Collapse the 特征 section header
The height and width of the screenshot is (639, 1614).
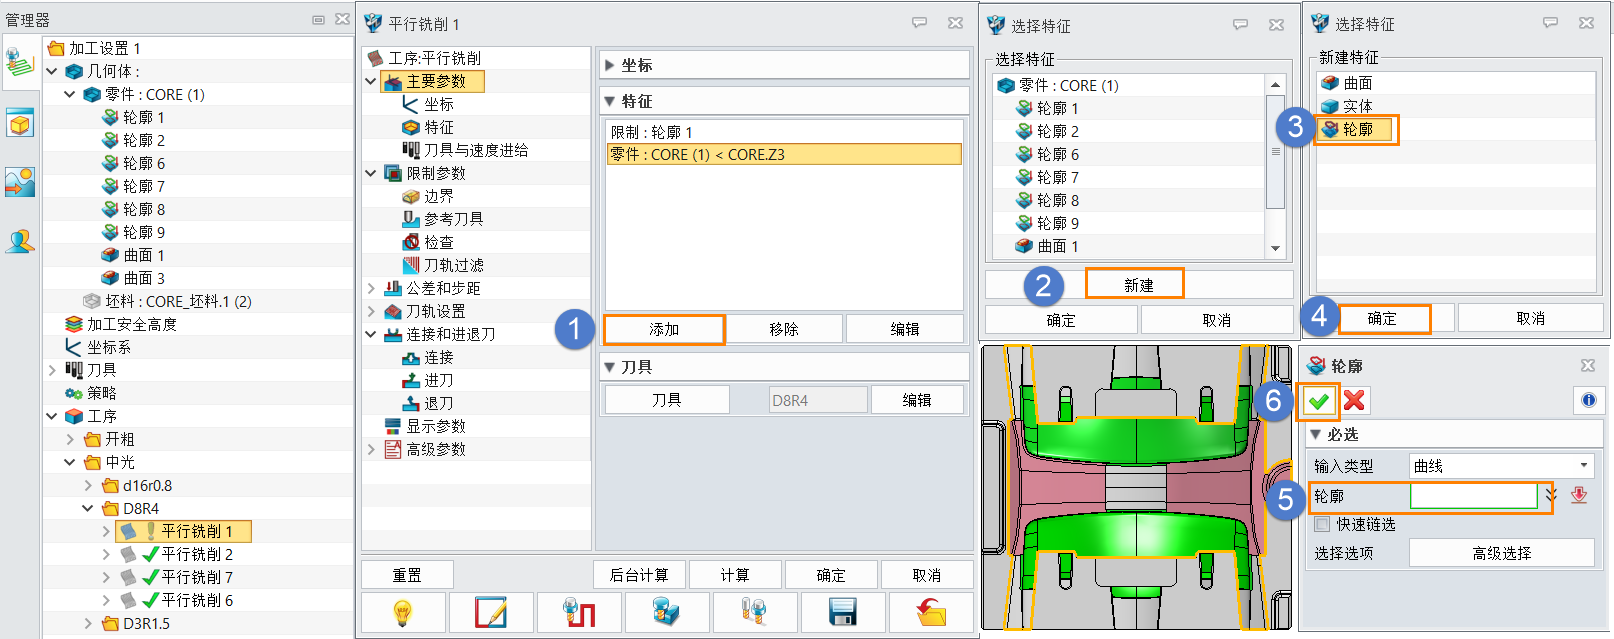click(785, 101)
